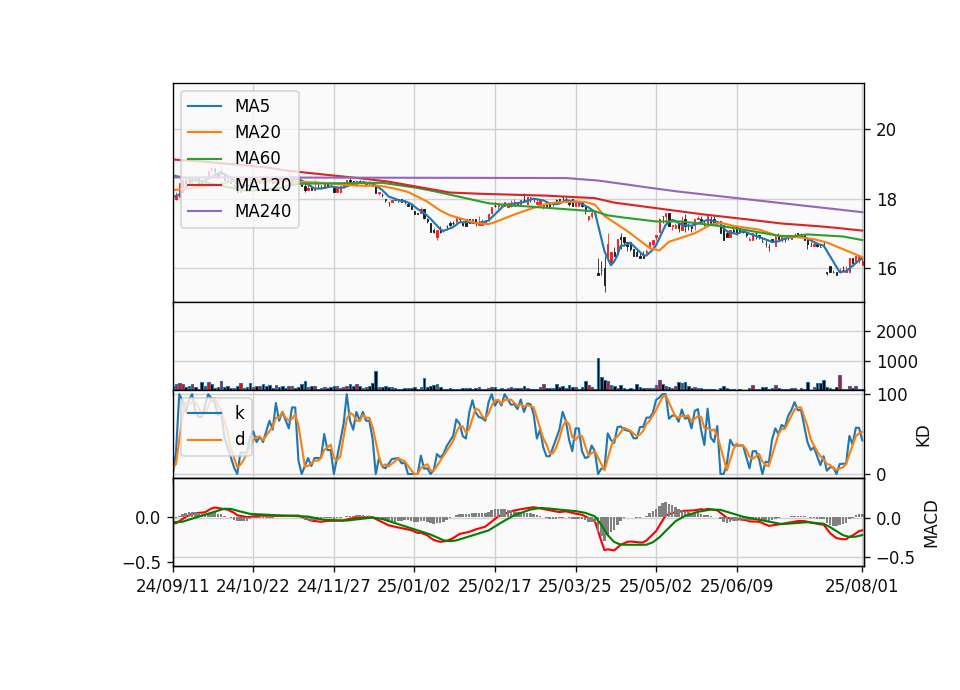The height and width of the screenshot is (690, 960).
Task: Click the 'd' legend label in KD panel
Action: [x=240, y=438]
